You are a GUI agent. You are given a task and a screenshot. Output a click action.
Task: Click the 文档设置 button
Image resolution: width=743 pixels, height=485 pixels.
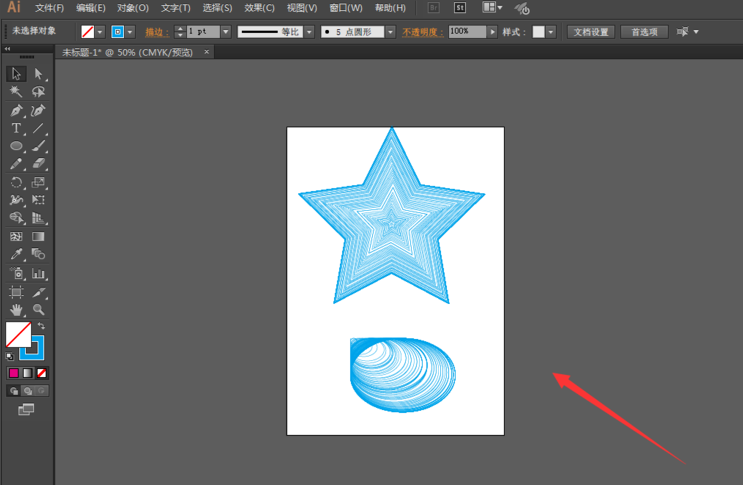(x=590, y=32)
